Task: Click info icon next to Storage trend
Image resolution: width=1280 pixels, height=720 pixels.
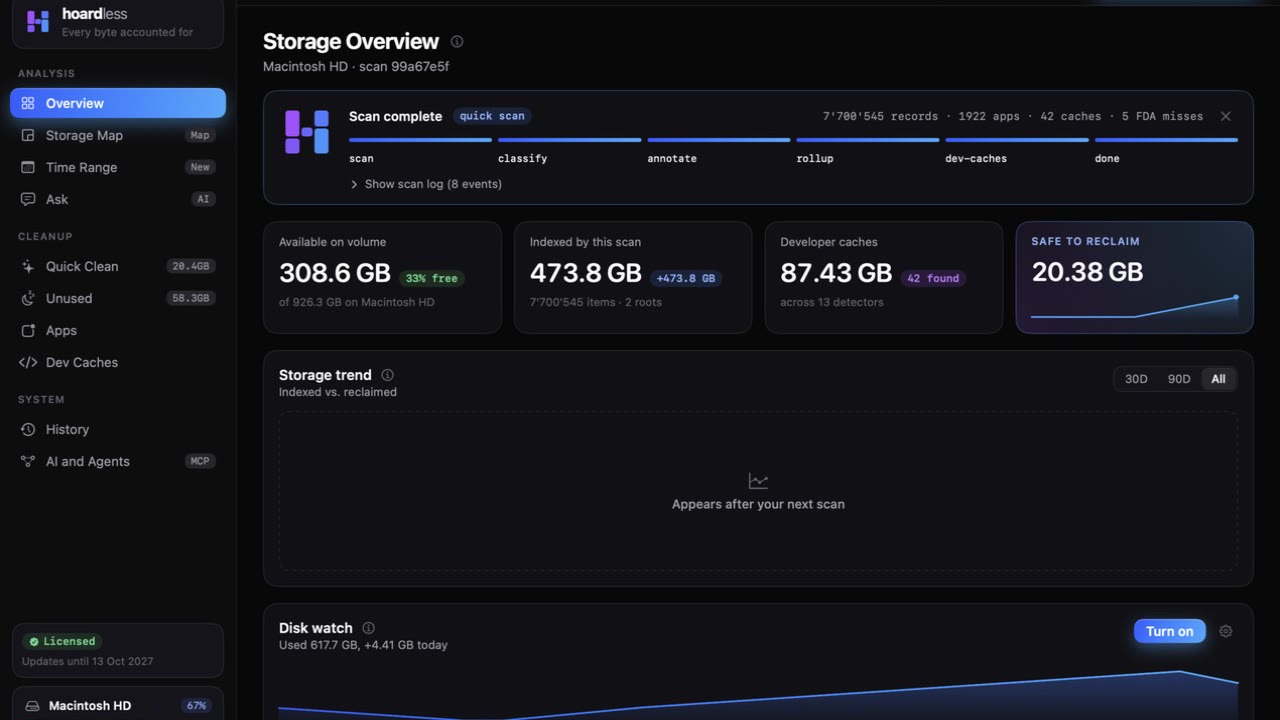Action: pos(387,375)
